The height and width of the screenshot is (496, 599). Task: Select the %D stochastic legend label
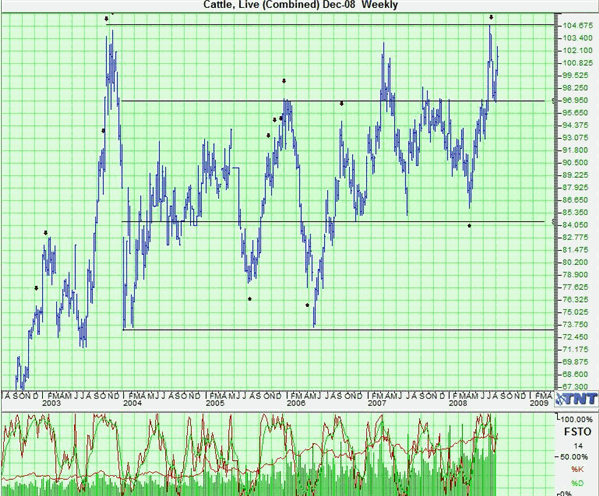(577, 483)
